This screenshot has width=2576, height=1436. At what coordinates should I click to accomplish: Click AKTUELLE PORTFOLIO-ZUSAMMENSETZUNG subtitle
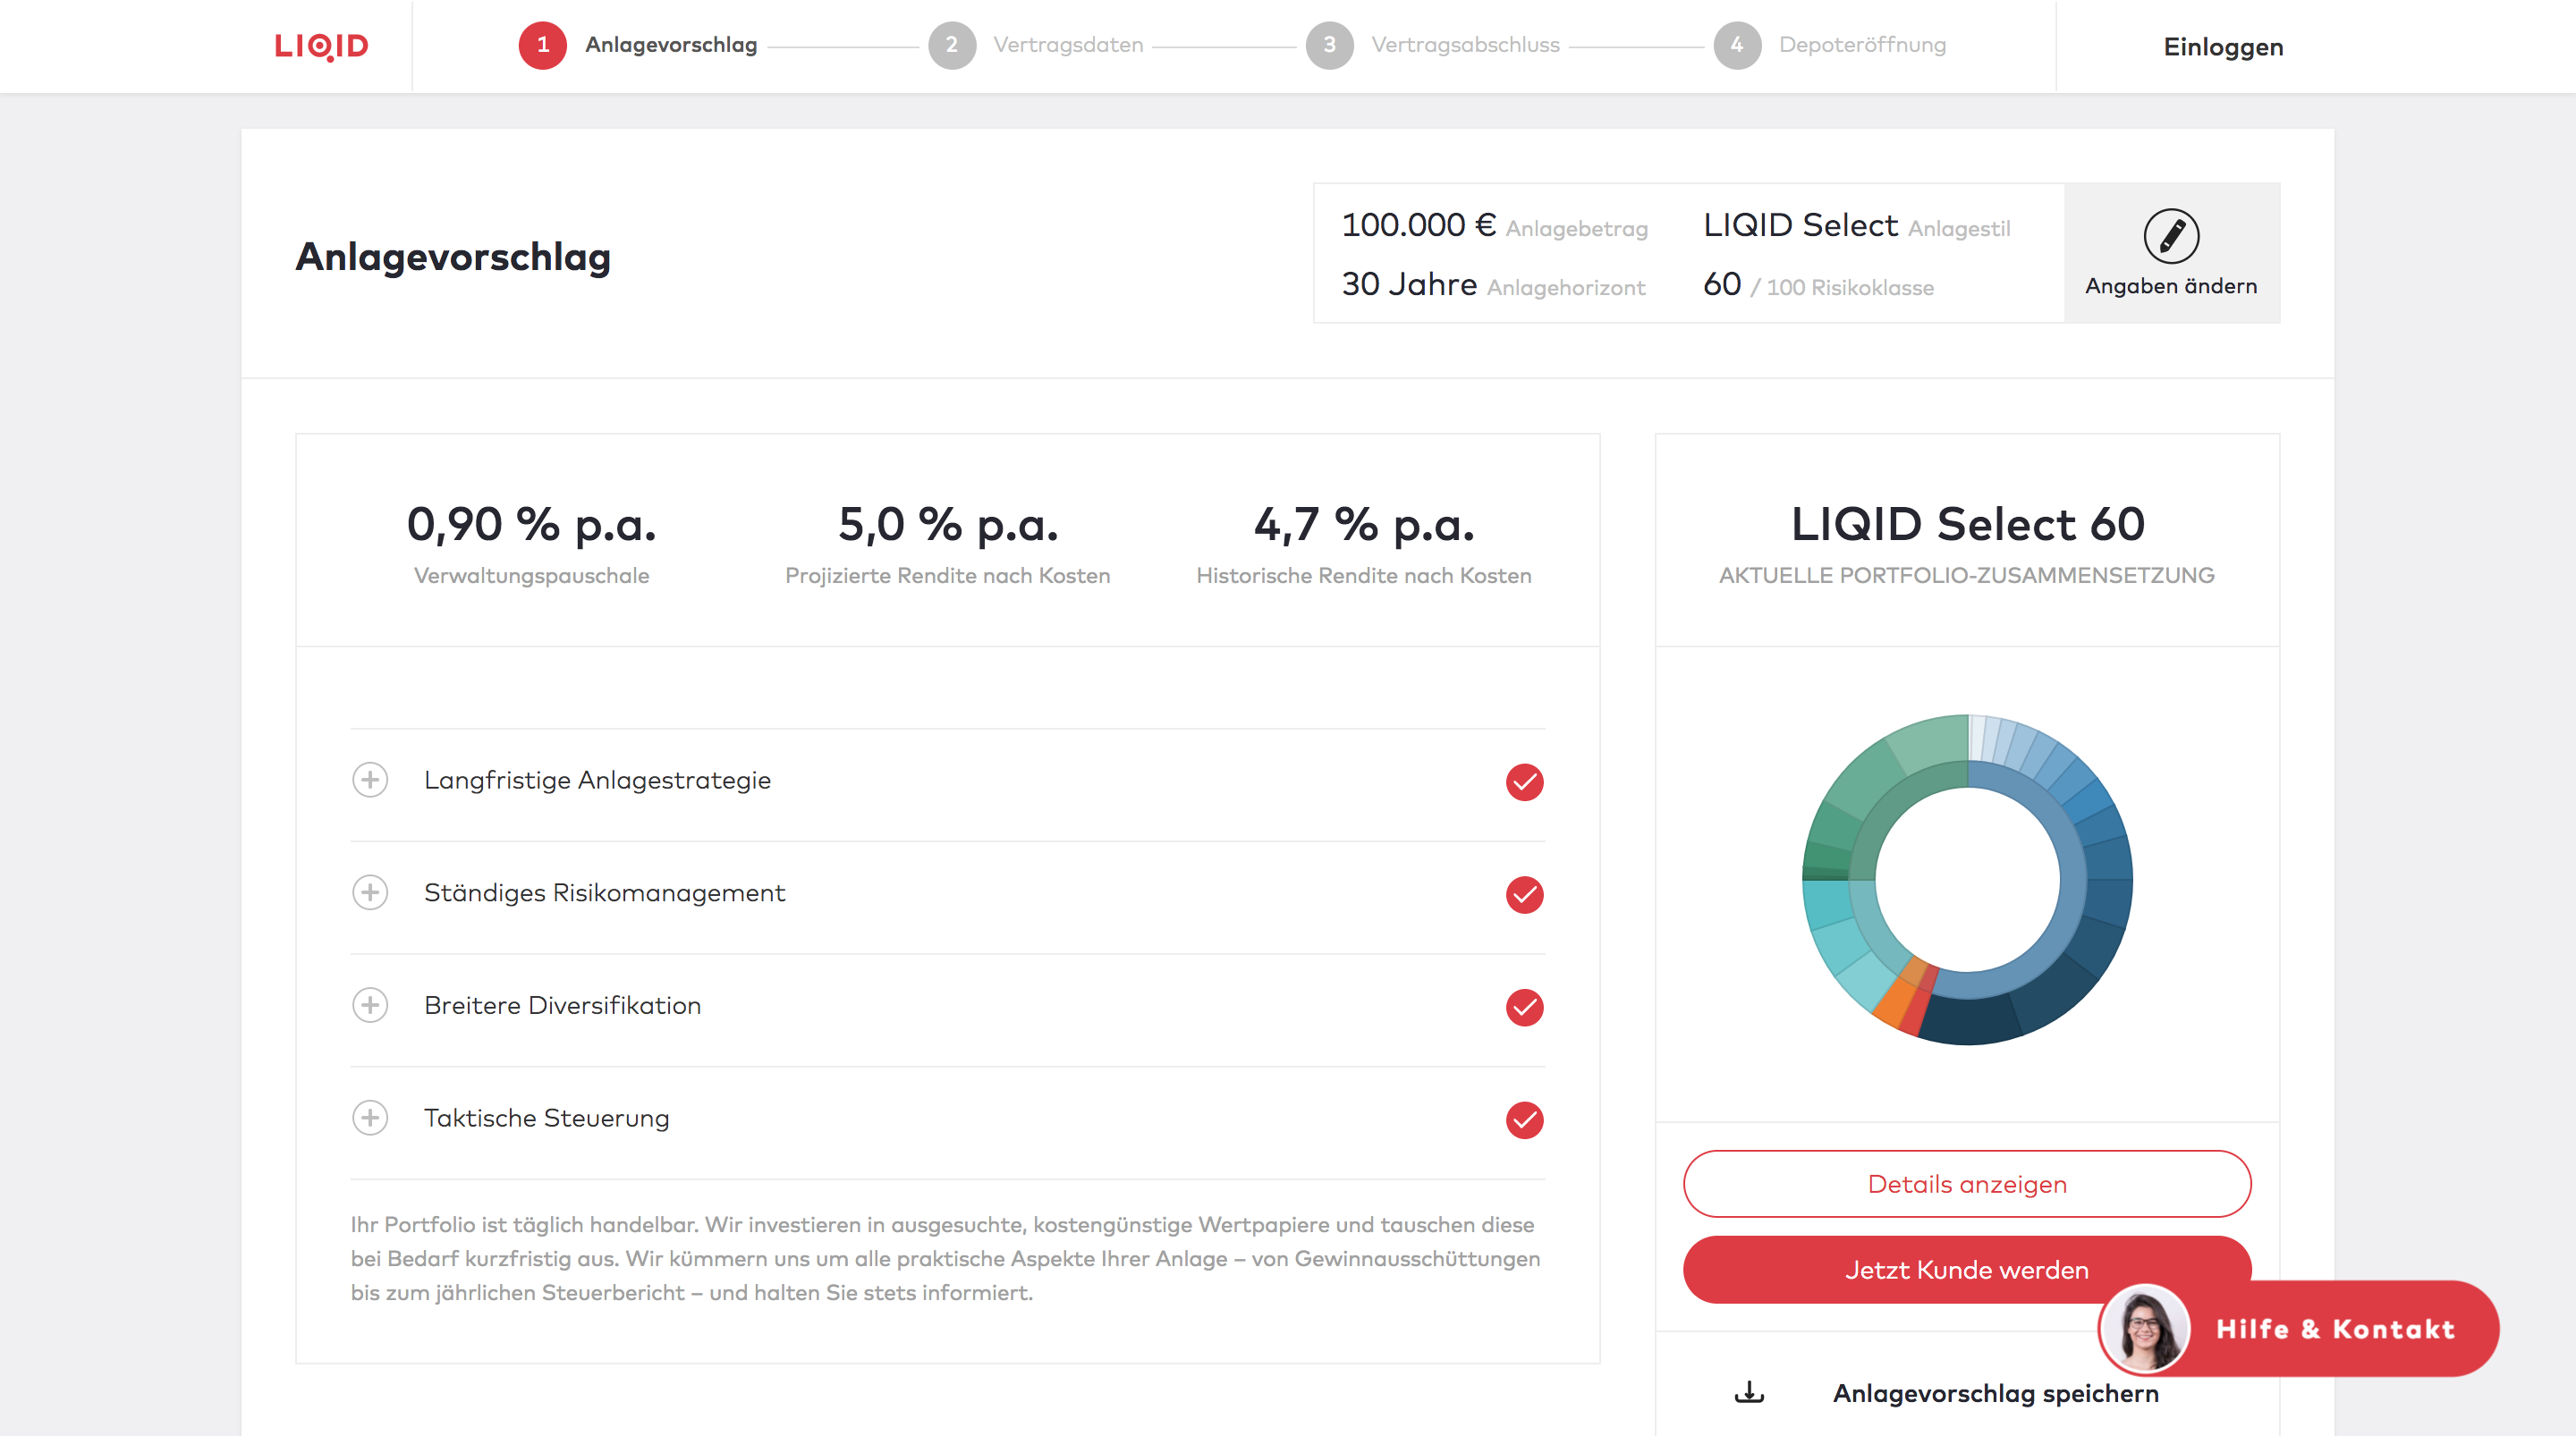tap(1966, 575)
